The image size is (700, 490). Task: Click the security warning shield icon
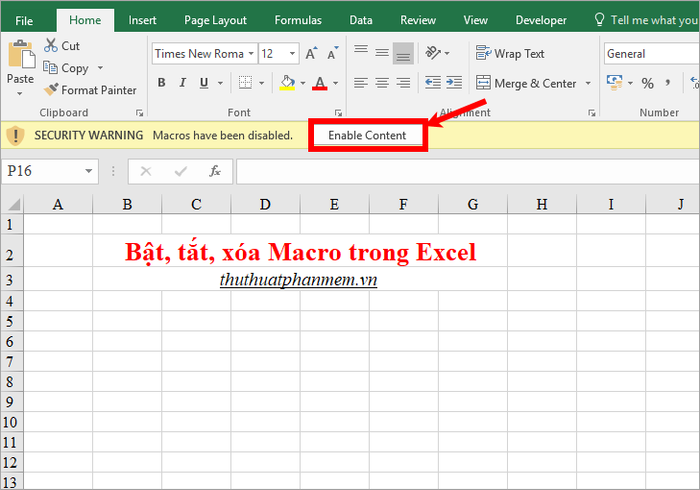(x=16, y=135)
